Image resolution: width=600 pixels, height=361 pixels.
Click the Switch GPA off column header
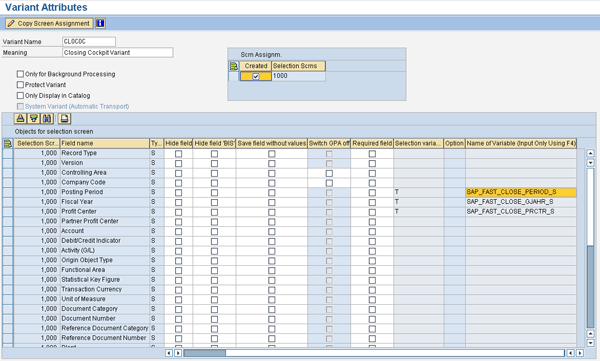[x=329, y=143]
